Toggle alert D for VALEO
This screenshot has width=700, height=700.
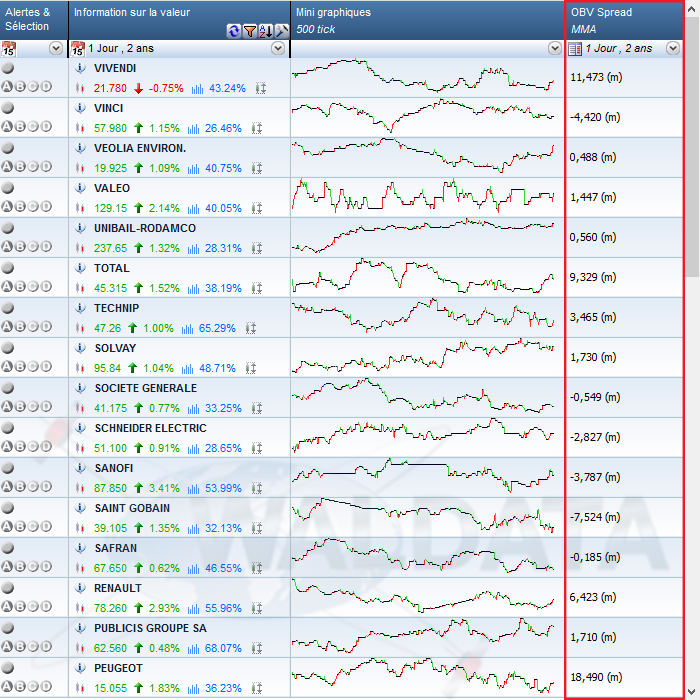tap(46, 206)
